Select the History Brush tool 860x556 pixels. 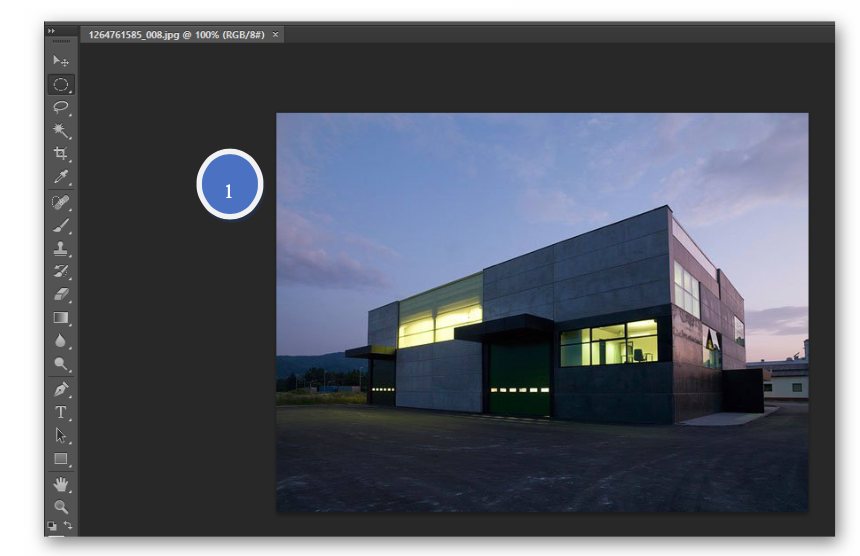pyautogui.click(x=61, y=272)
